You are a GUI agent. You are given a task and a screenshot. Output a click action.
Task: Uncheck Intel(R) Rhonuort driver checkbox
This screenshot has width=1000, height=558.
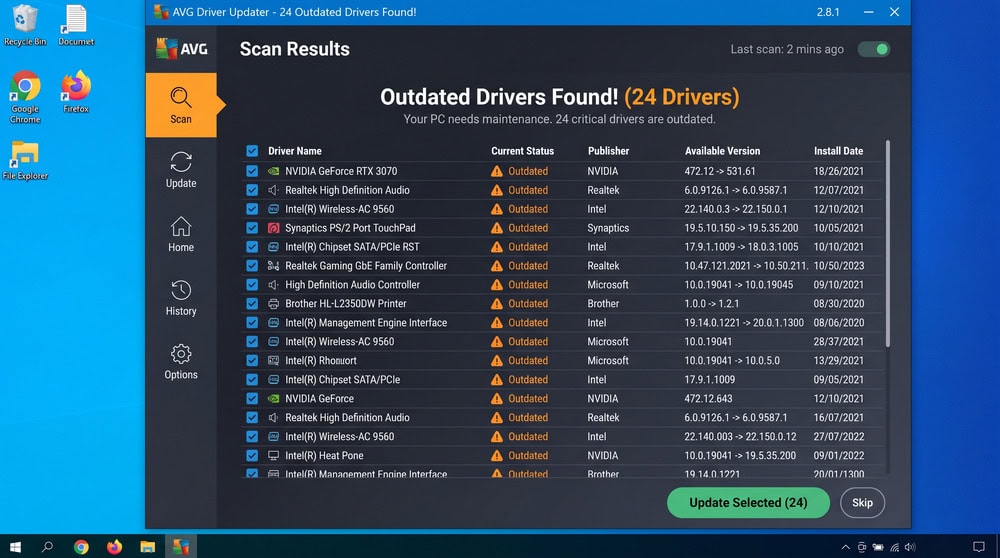pos(252,360)
